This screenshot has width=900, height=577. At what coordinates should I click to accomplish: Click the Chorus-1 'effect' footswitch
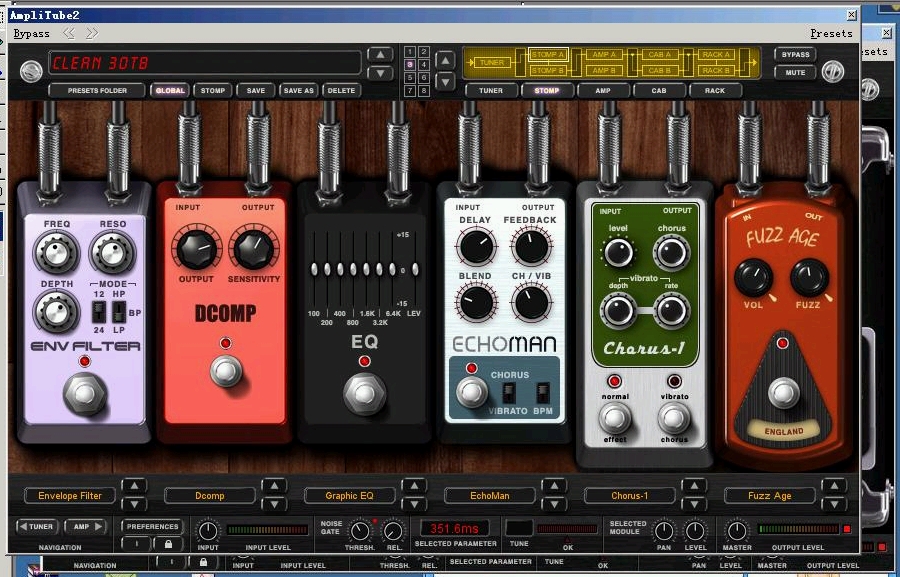point(615,418)
